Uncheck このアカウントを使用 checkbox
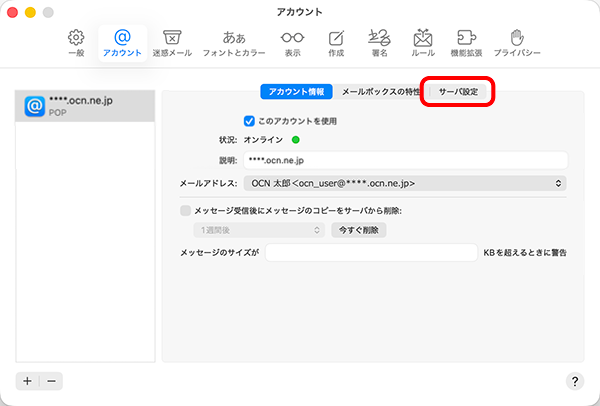 point(250,120)
